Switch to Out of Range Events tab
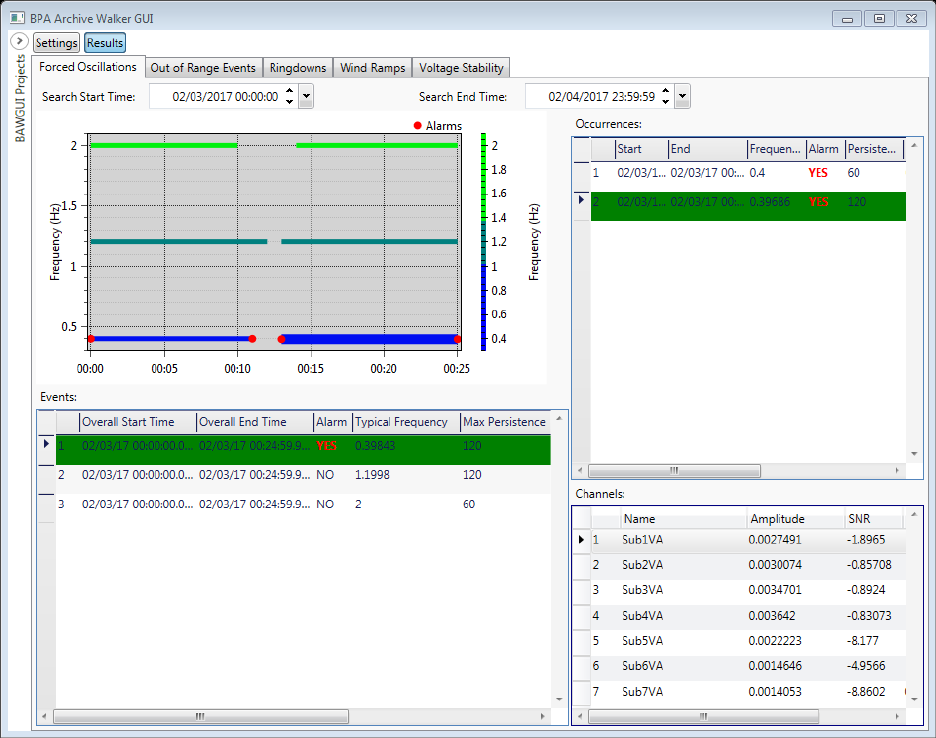 pos(203,68)
